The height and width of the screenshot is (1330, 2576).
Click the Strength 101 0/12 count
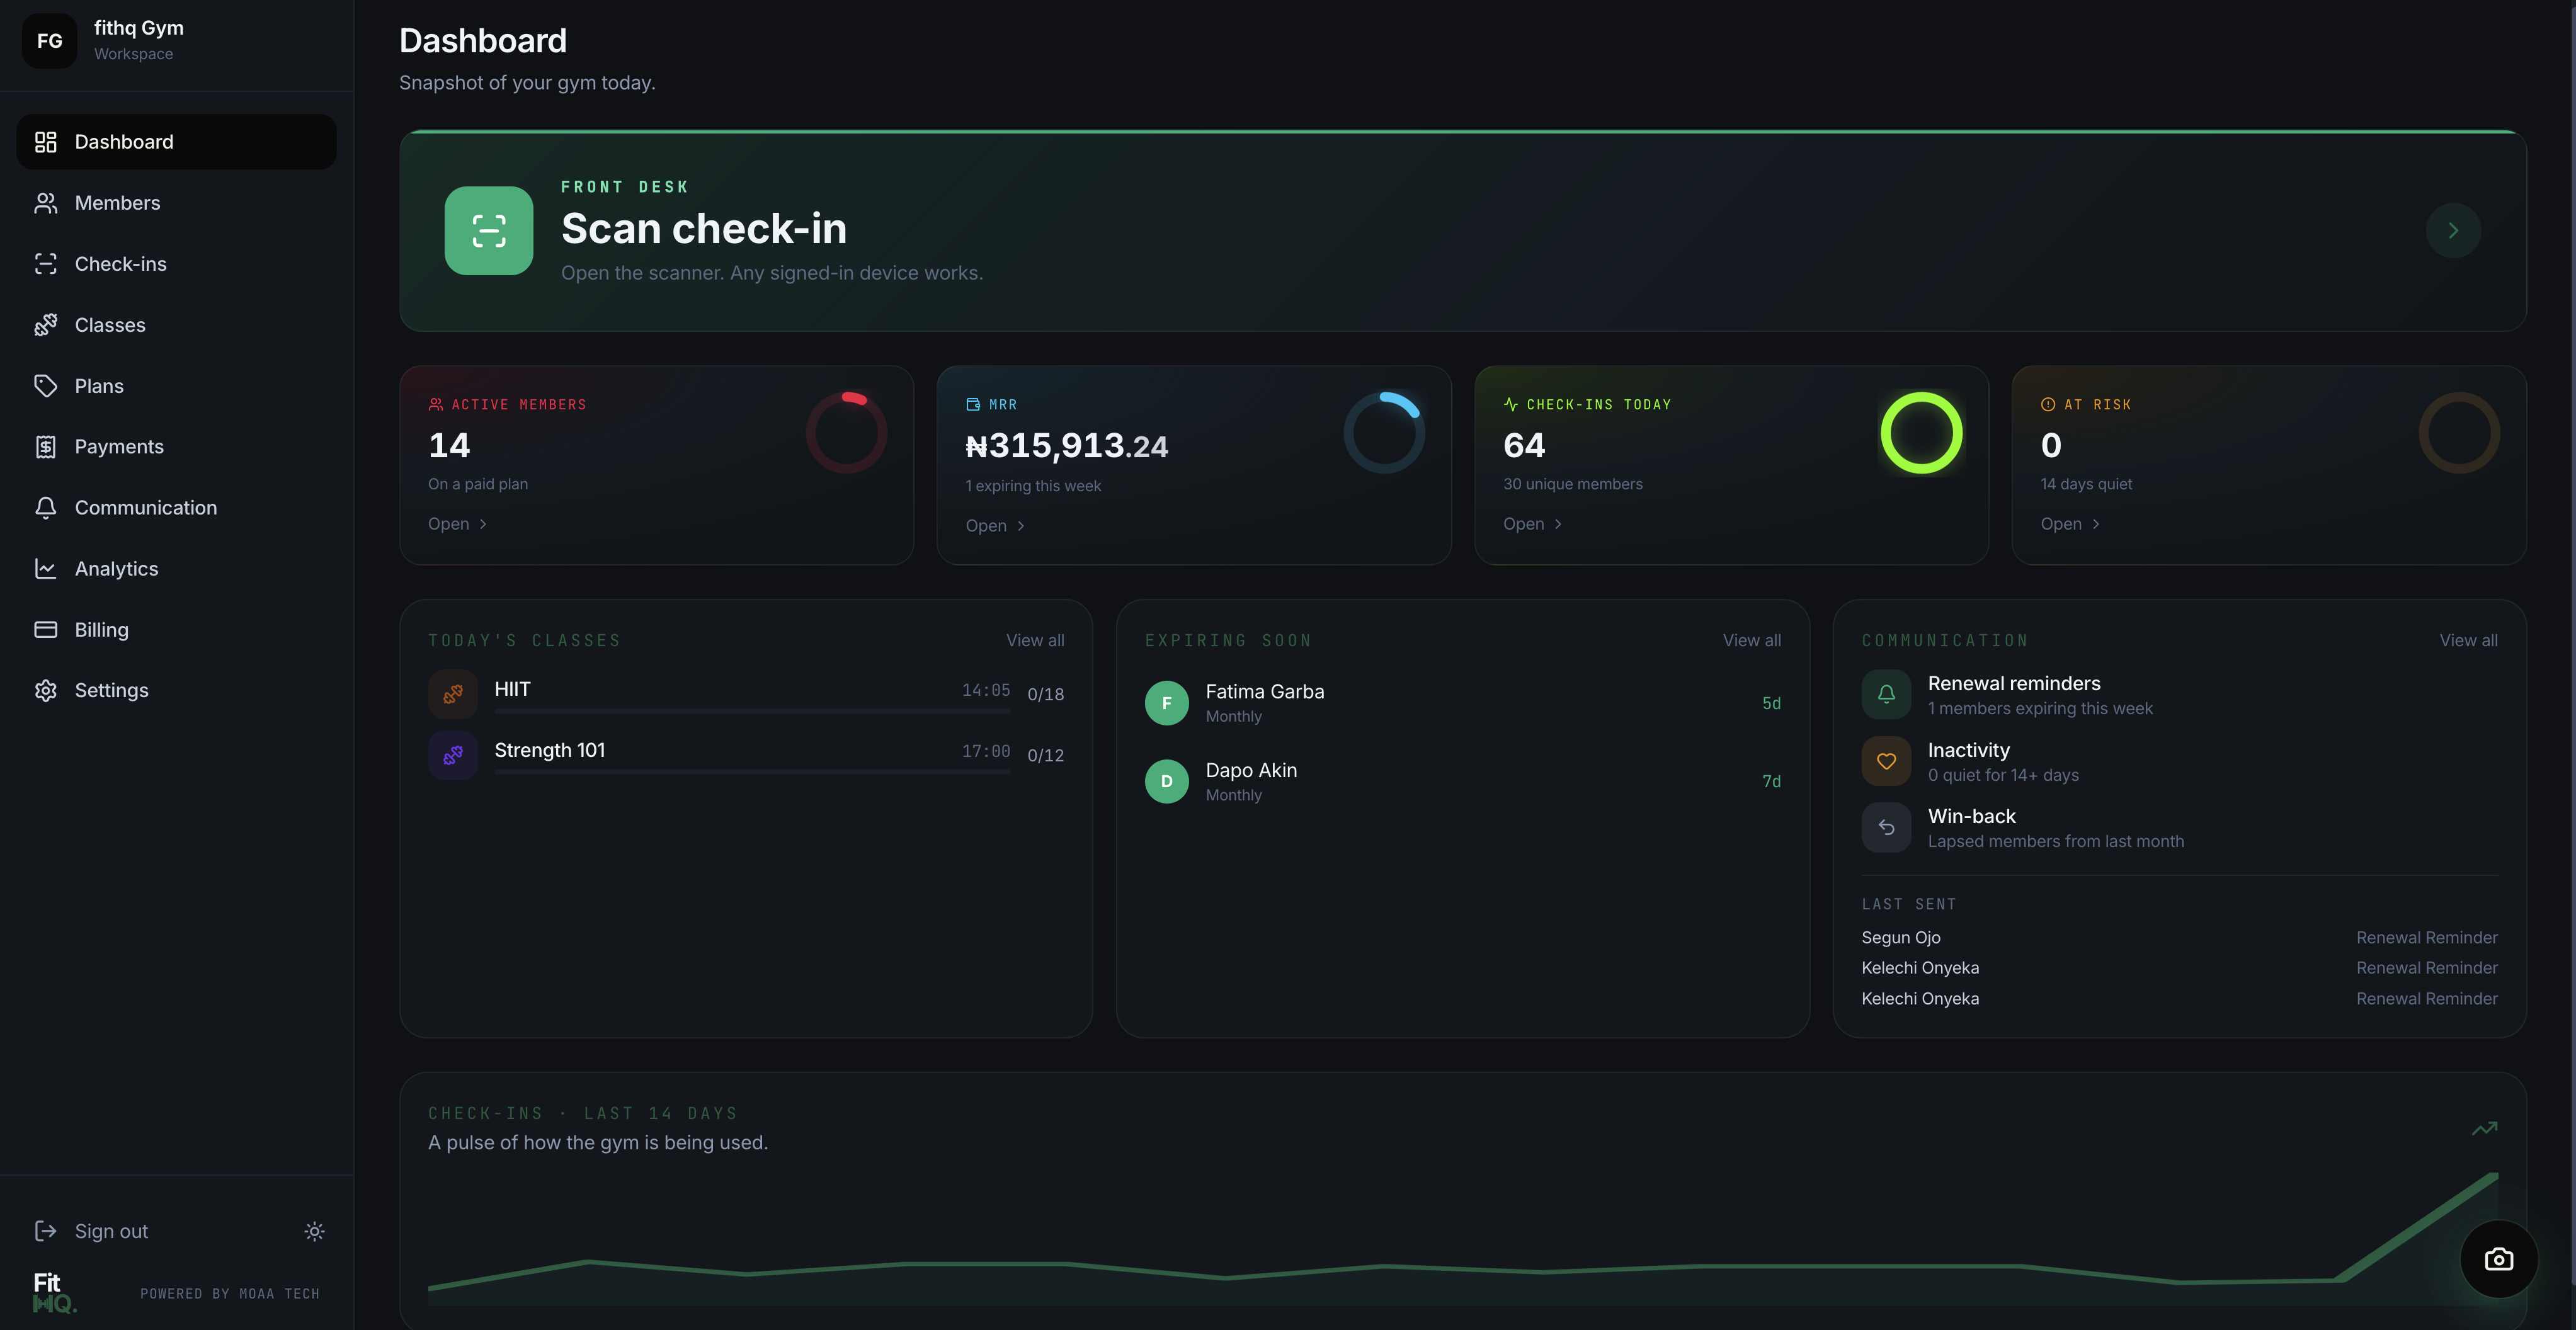1045,756
